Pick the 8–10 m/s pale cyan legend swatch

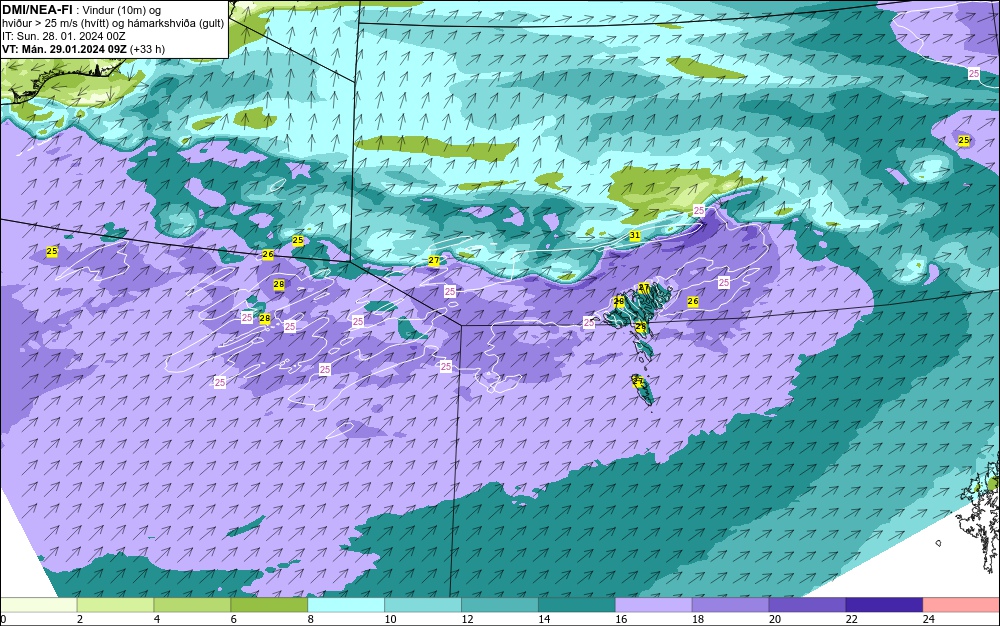tap(346, 604)
